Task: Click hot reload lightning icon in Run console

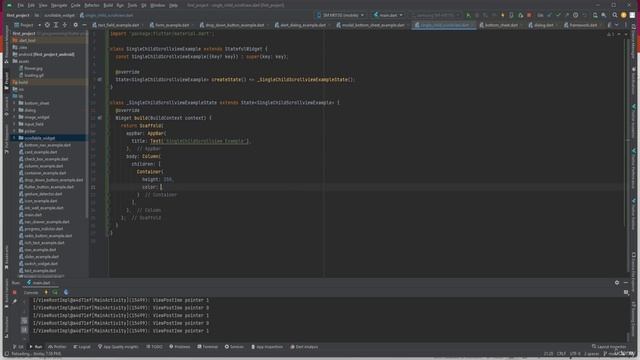Action: [x=46, y=292]
